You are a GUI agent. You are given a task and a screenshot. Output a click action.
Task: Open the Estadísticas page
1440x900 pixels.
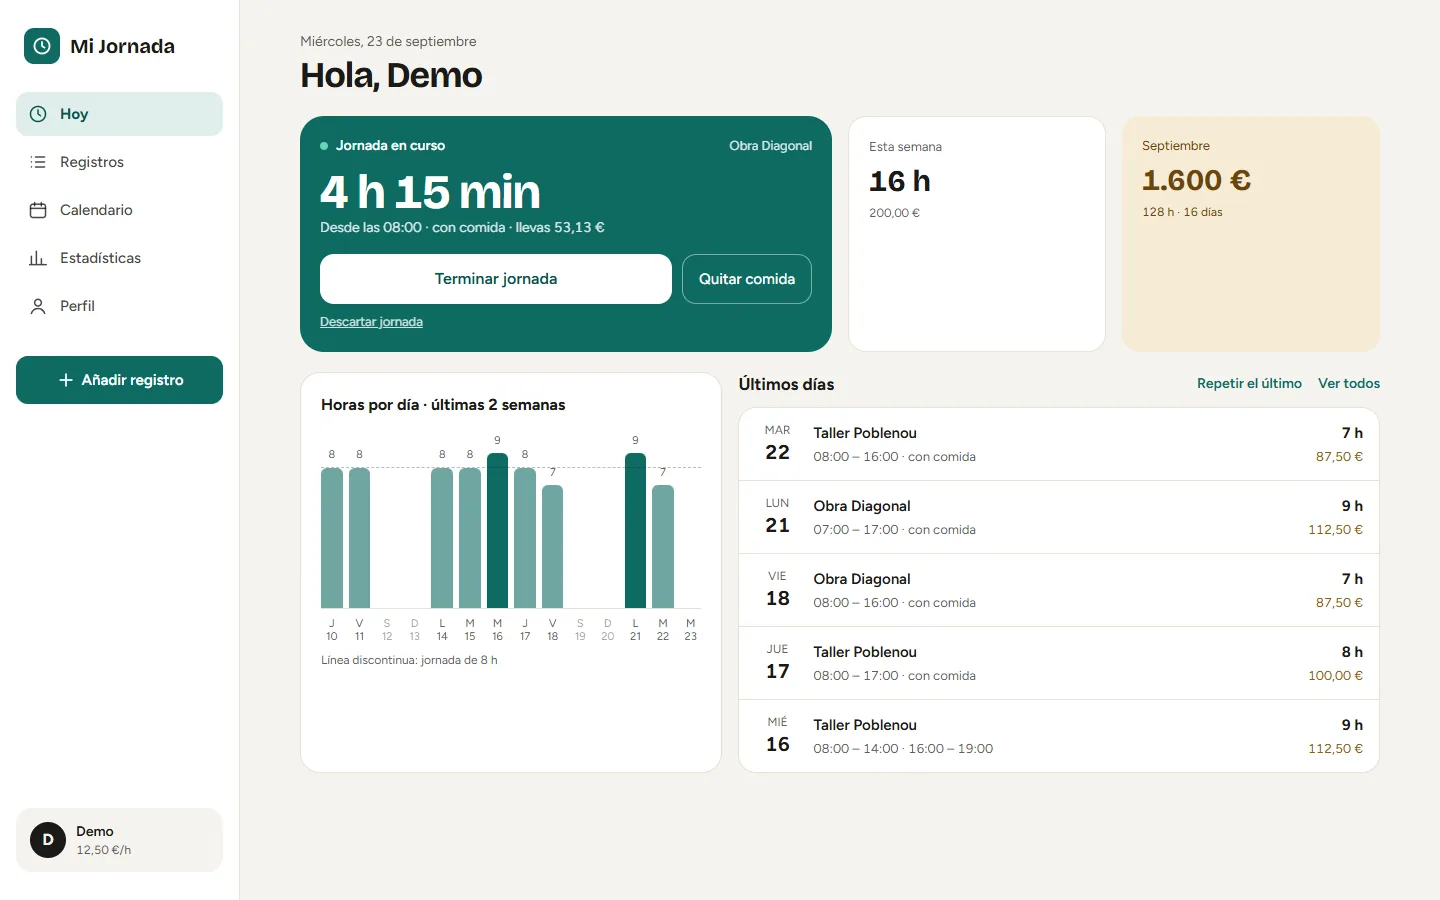click(x=119, y=258)
